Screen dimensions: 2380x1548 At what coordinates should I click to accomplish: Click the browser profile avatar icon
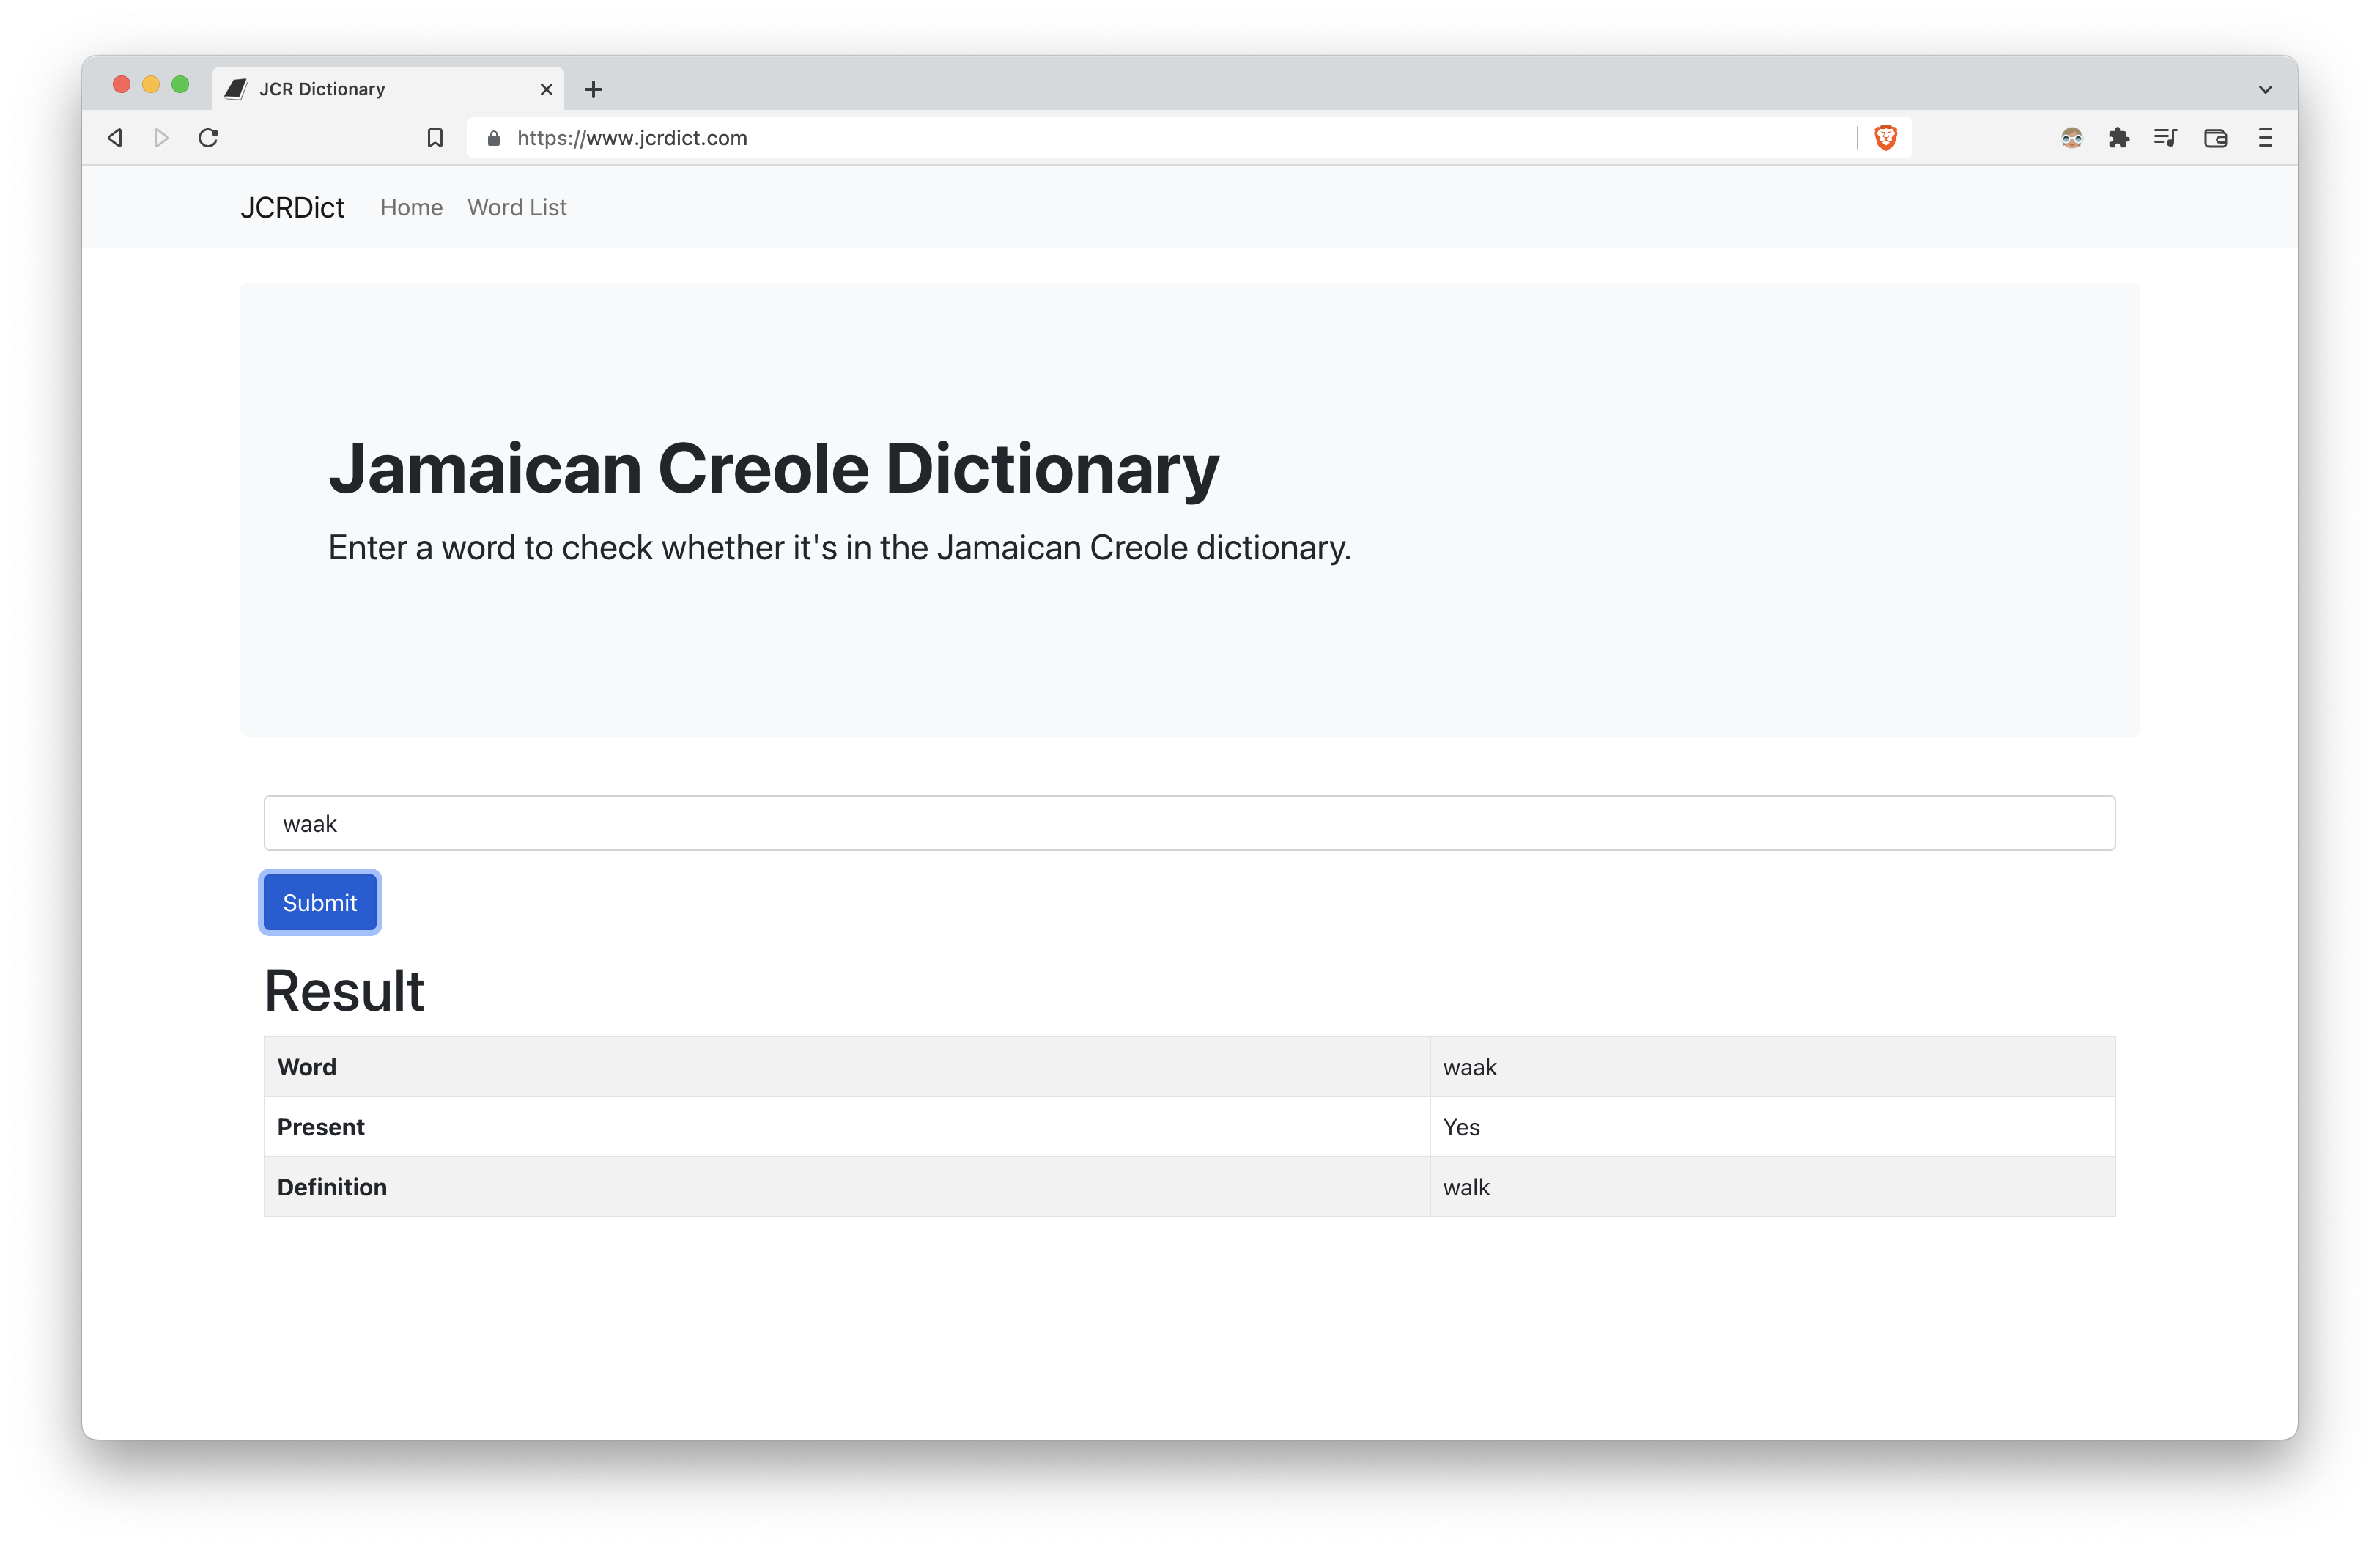[x=2071, y=137]
